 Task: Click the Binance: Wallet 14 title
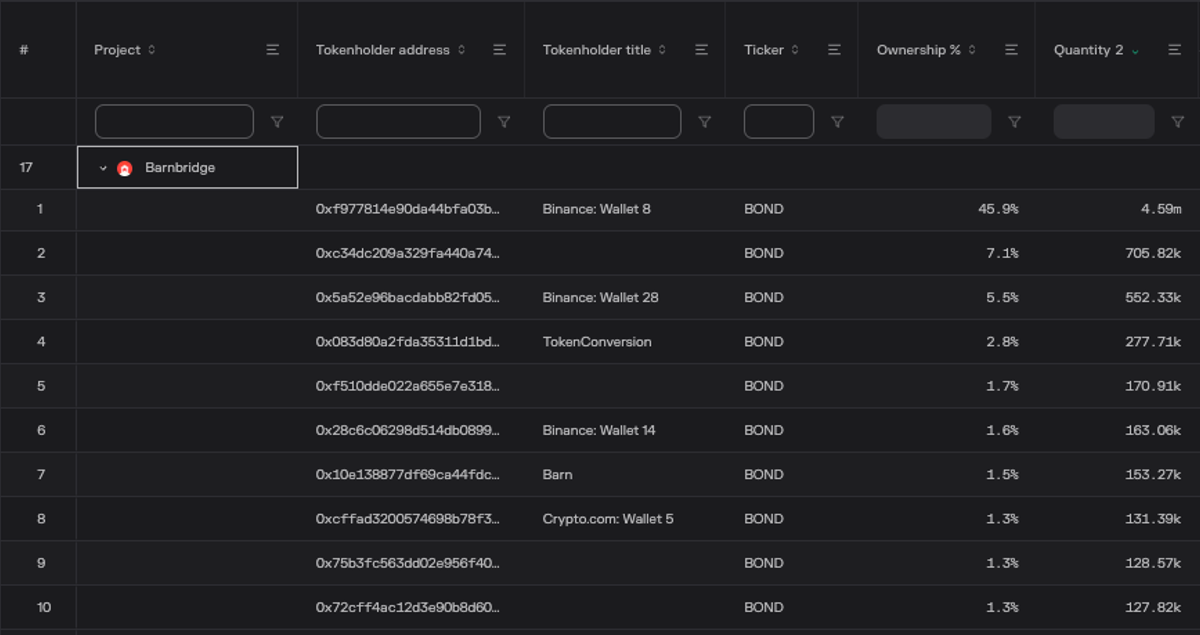coord(599,430)
